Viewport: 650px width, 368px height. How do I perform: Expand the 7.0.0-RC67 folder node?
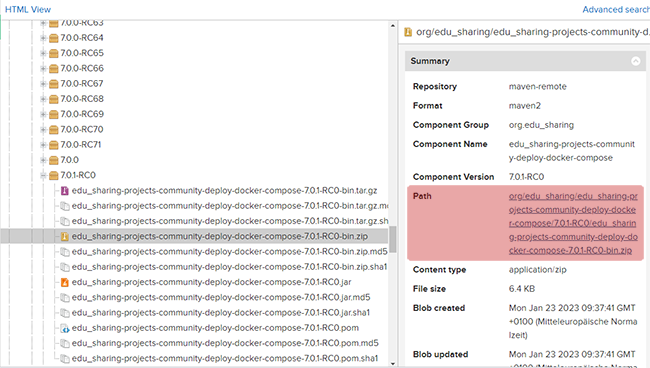pyautogui.click(x=43, y=84)
